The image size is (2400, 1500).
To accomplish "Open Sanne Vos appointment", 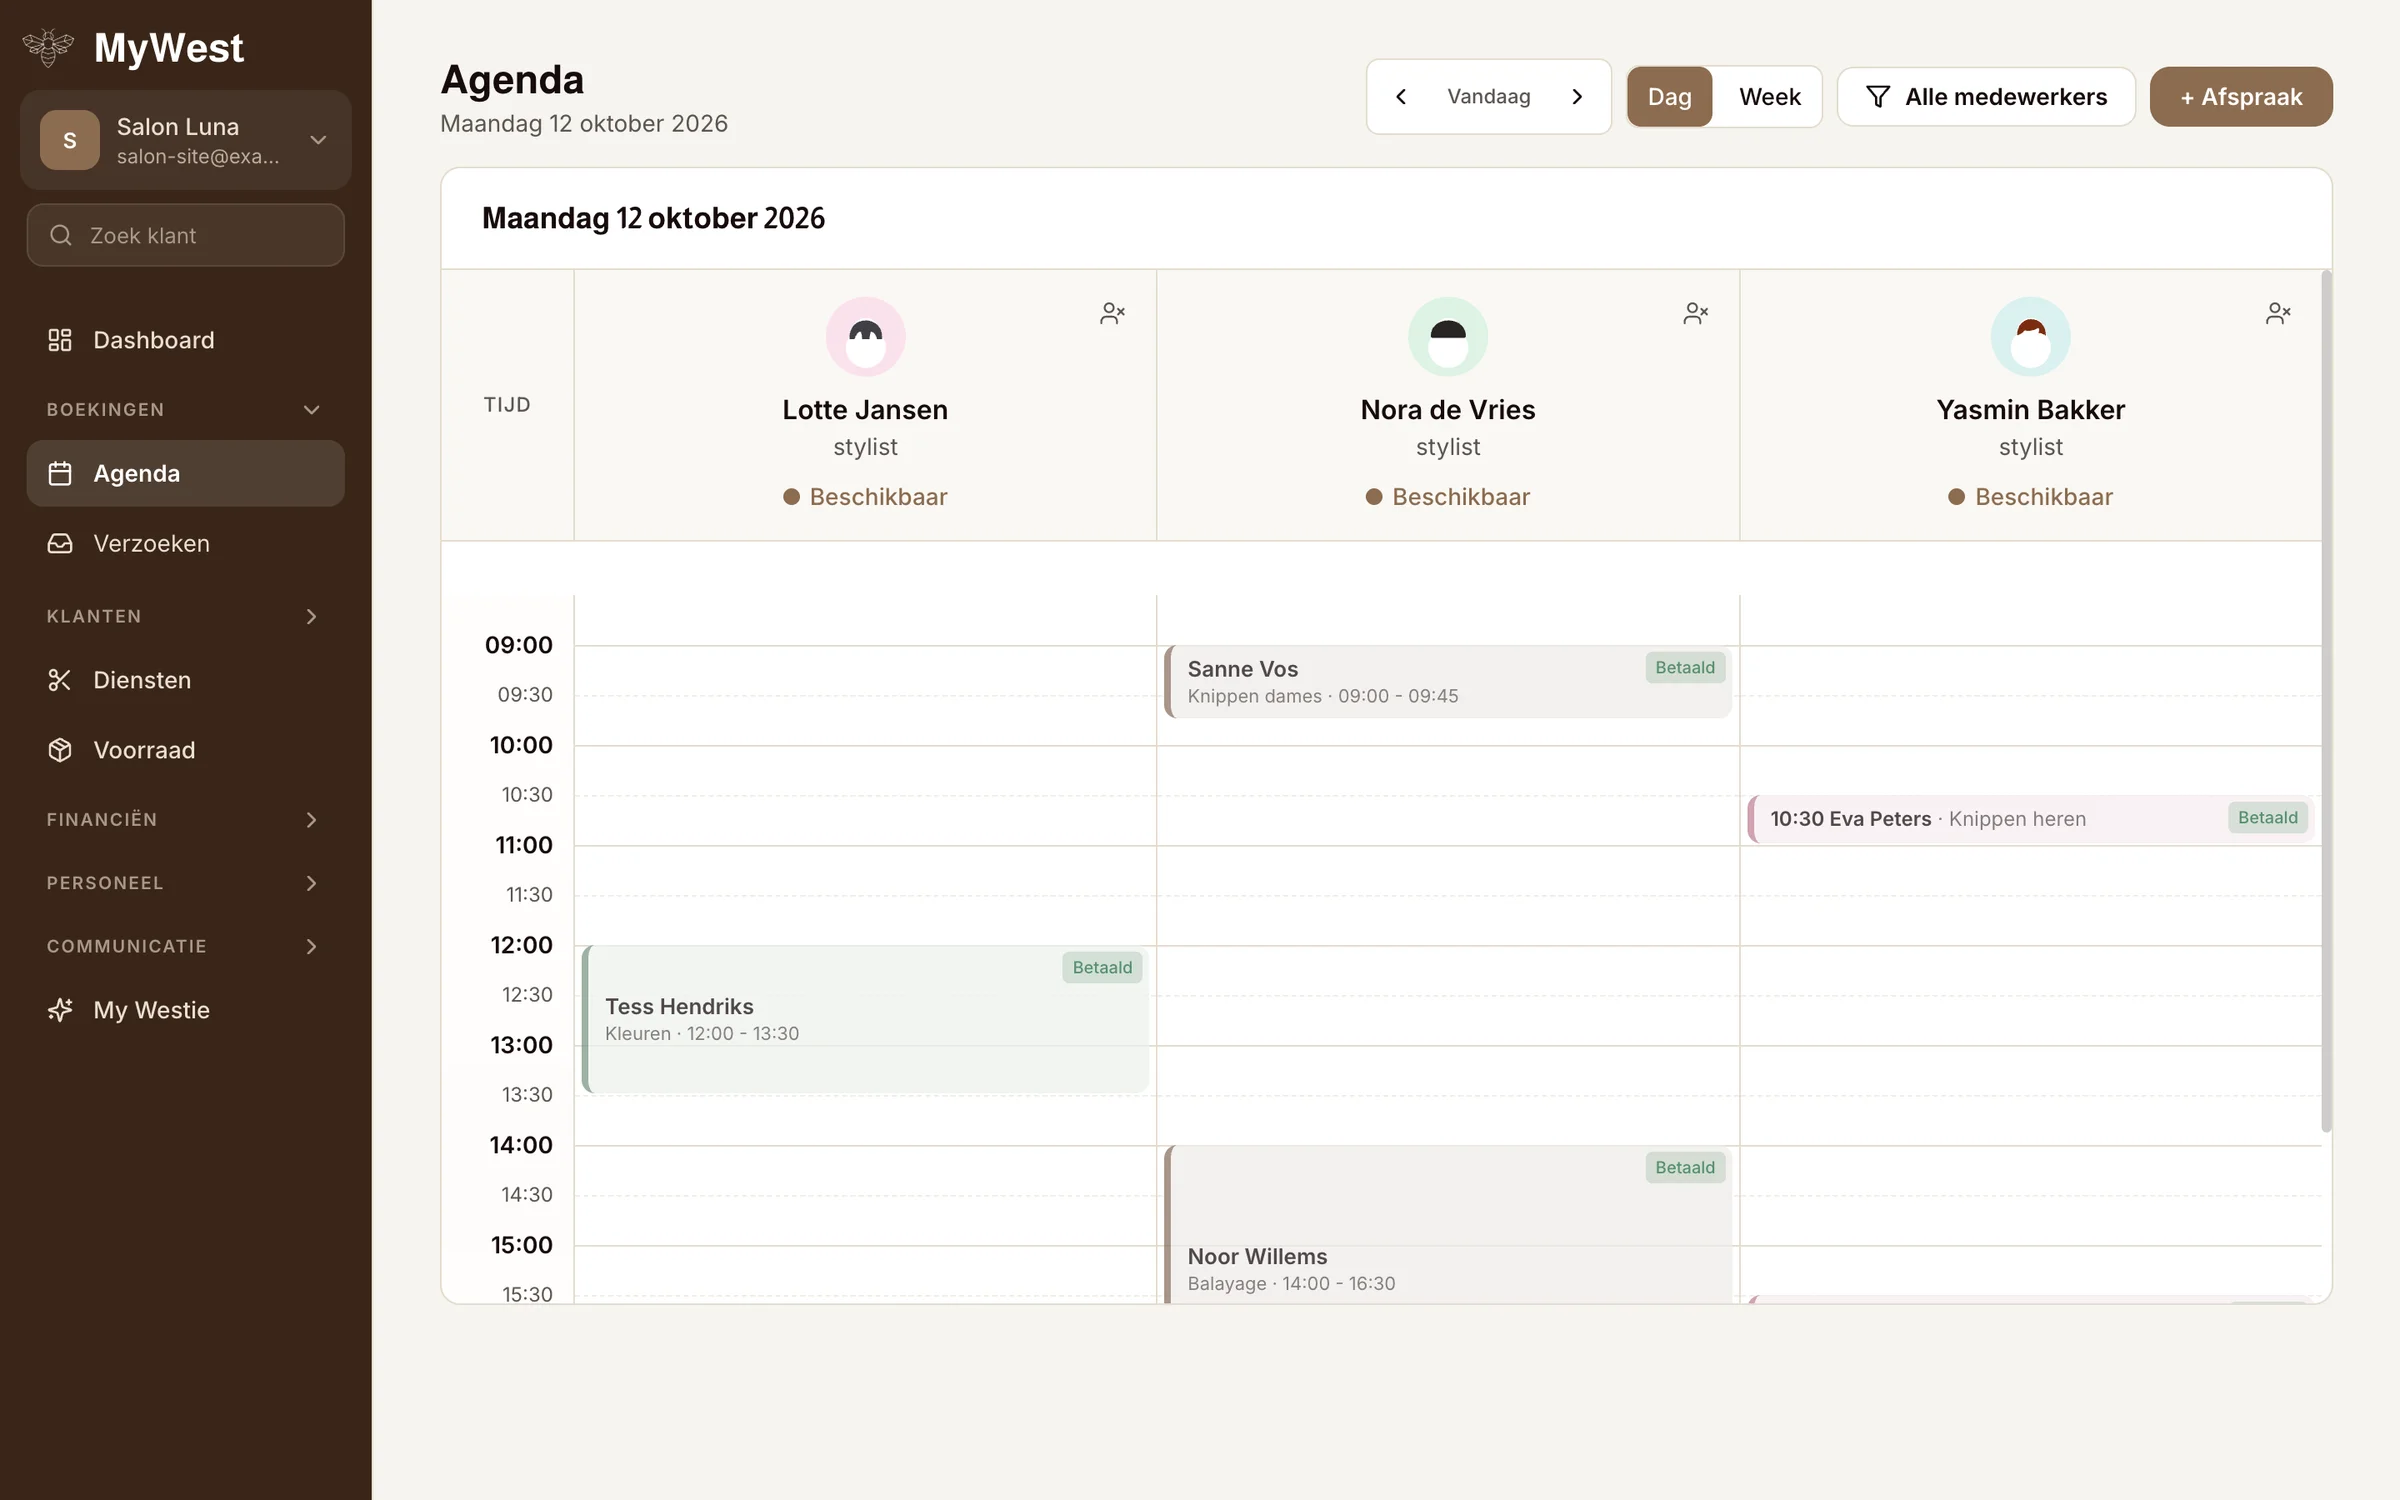I will pos(1448,682).
